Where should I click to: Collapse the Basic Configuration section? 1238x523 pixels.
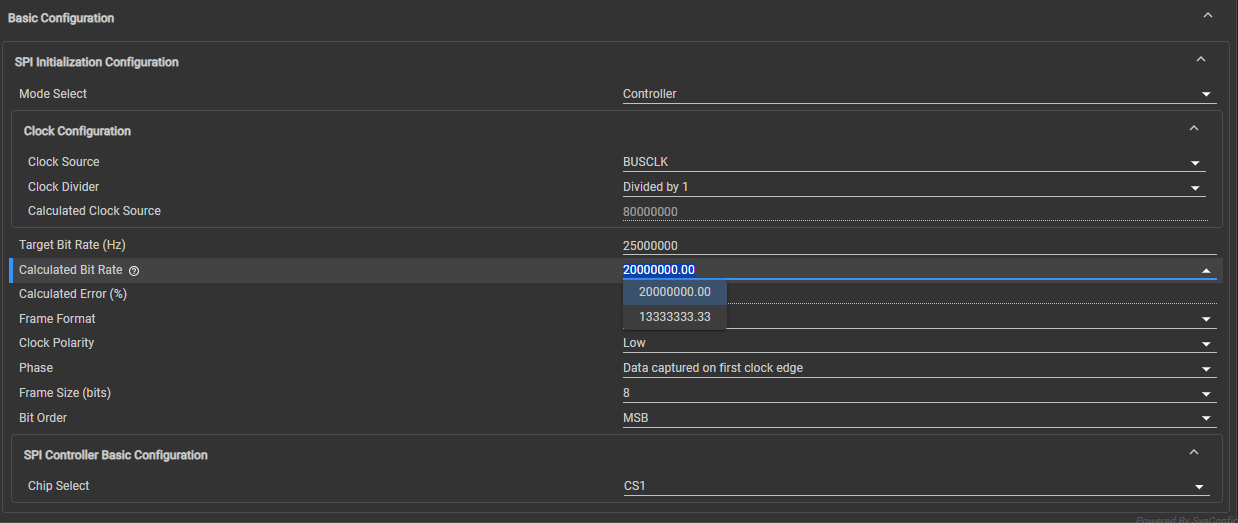tap(1207, 15)
